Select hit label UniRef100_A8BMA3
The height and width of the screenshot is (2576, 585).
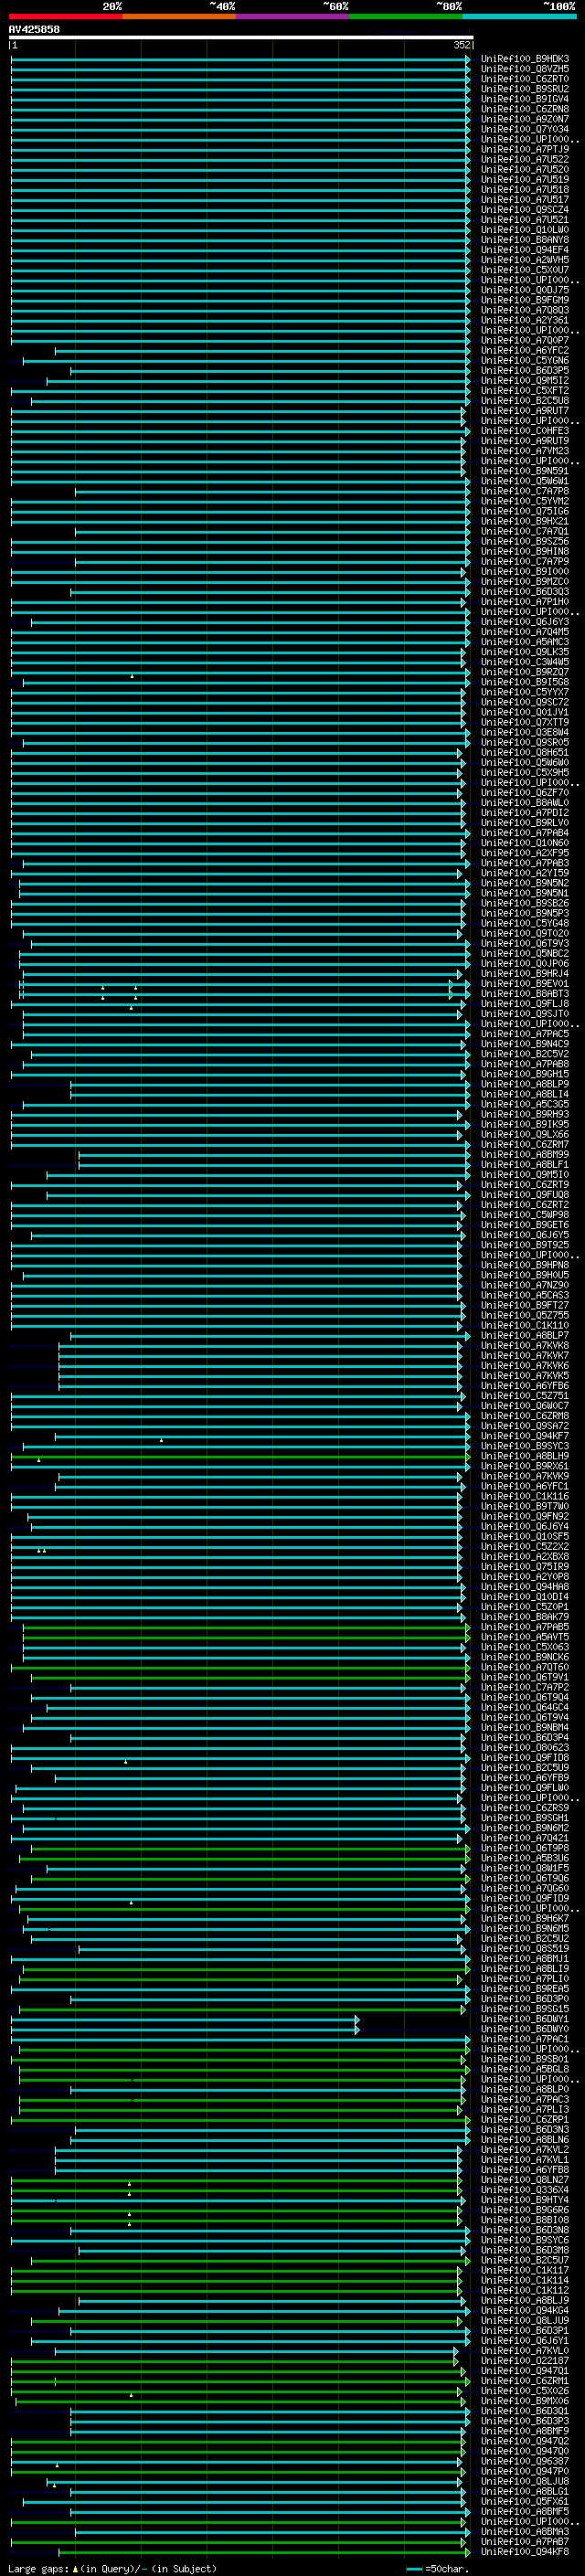click(x=524, y=2531)
